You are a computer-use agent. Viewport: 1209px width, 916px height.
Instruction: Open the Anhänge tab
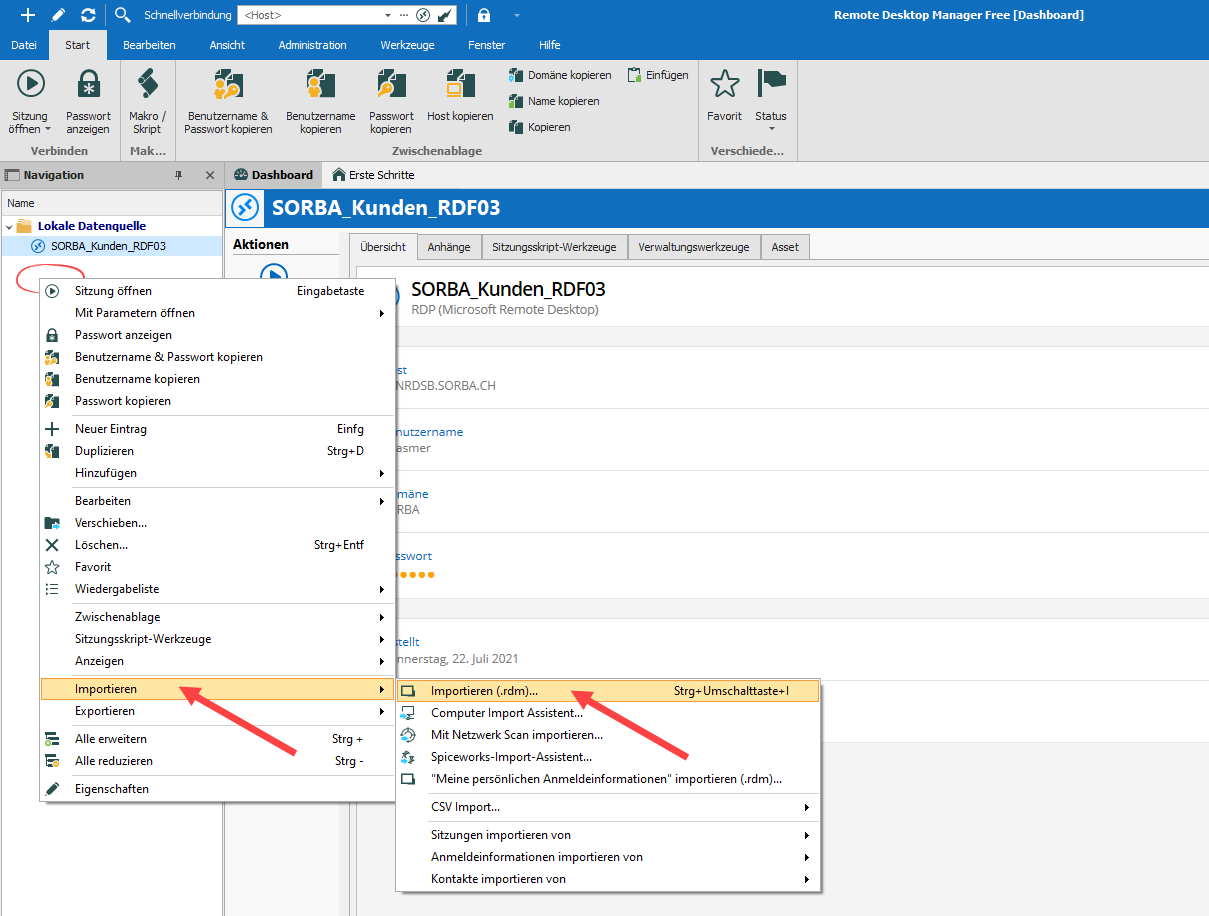click(449, 247)
